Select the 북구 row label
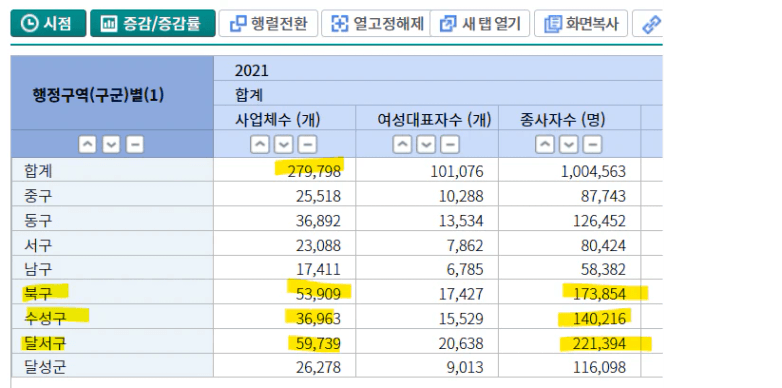The image size is (782, 388). pyautogui.click(x=38, y=294)
